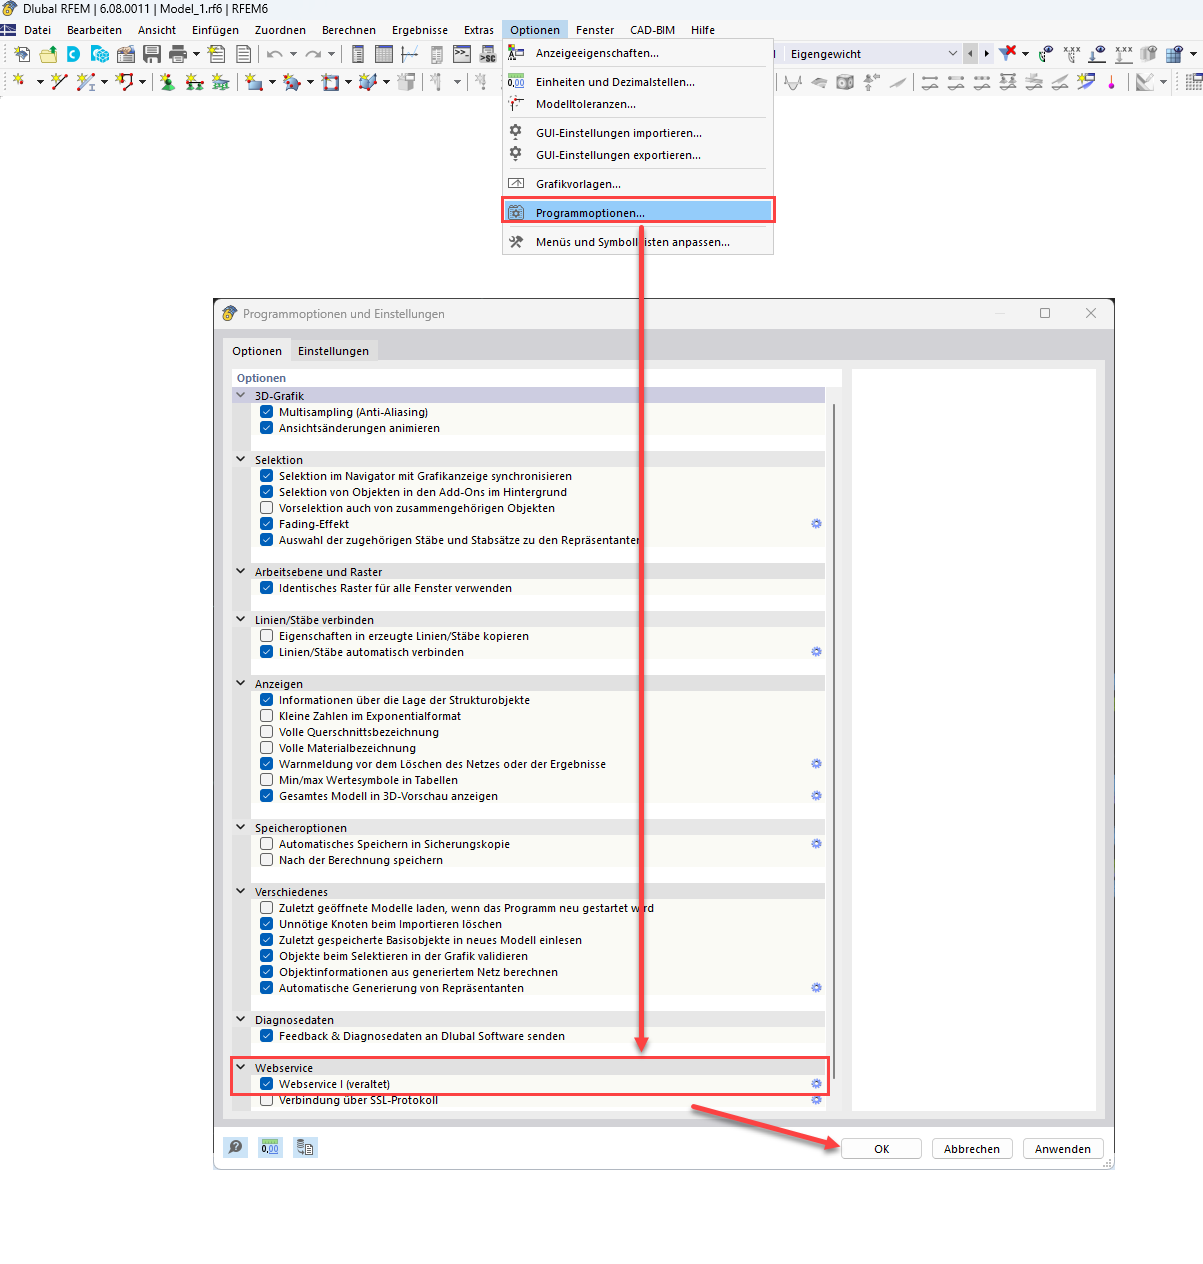Click the save floppy disk icon
This screenshot has height=1264, width=1203.
point(152,54)
